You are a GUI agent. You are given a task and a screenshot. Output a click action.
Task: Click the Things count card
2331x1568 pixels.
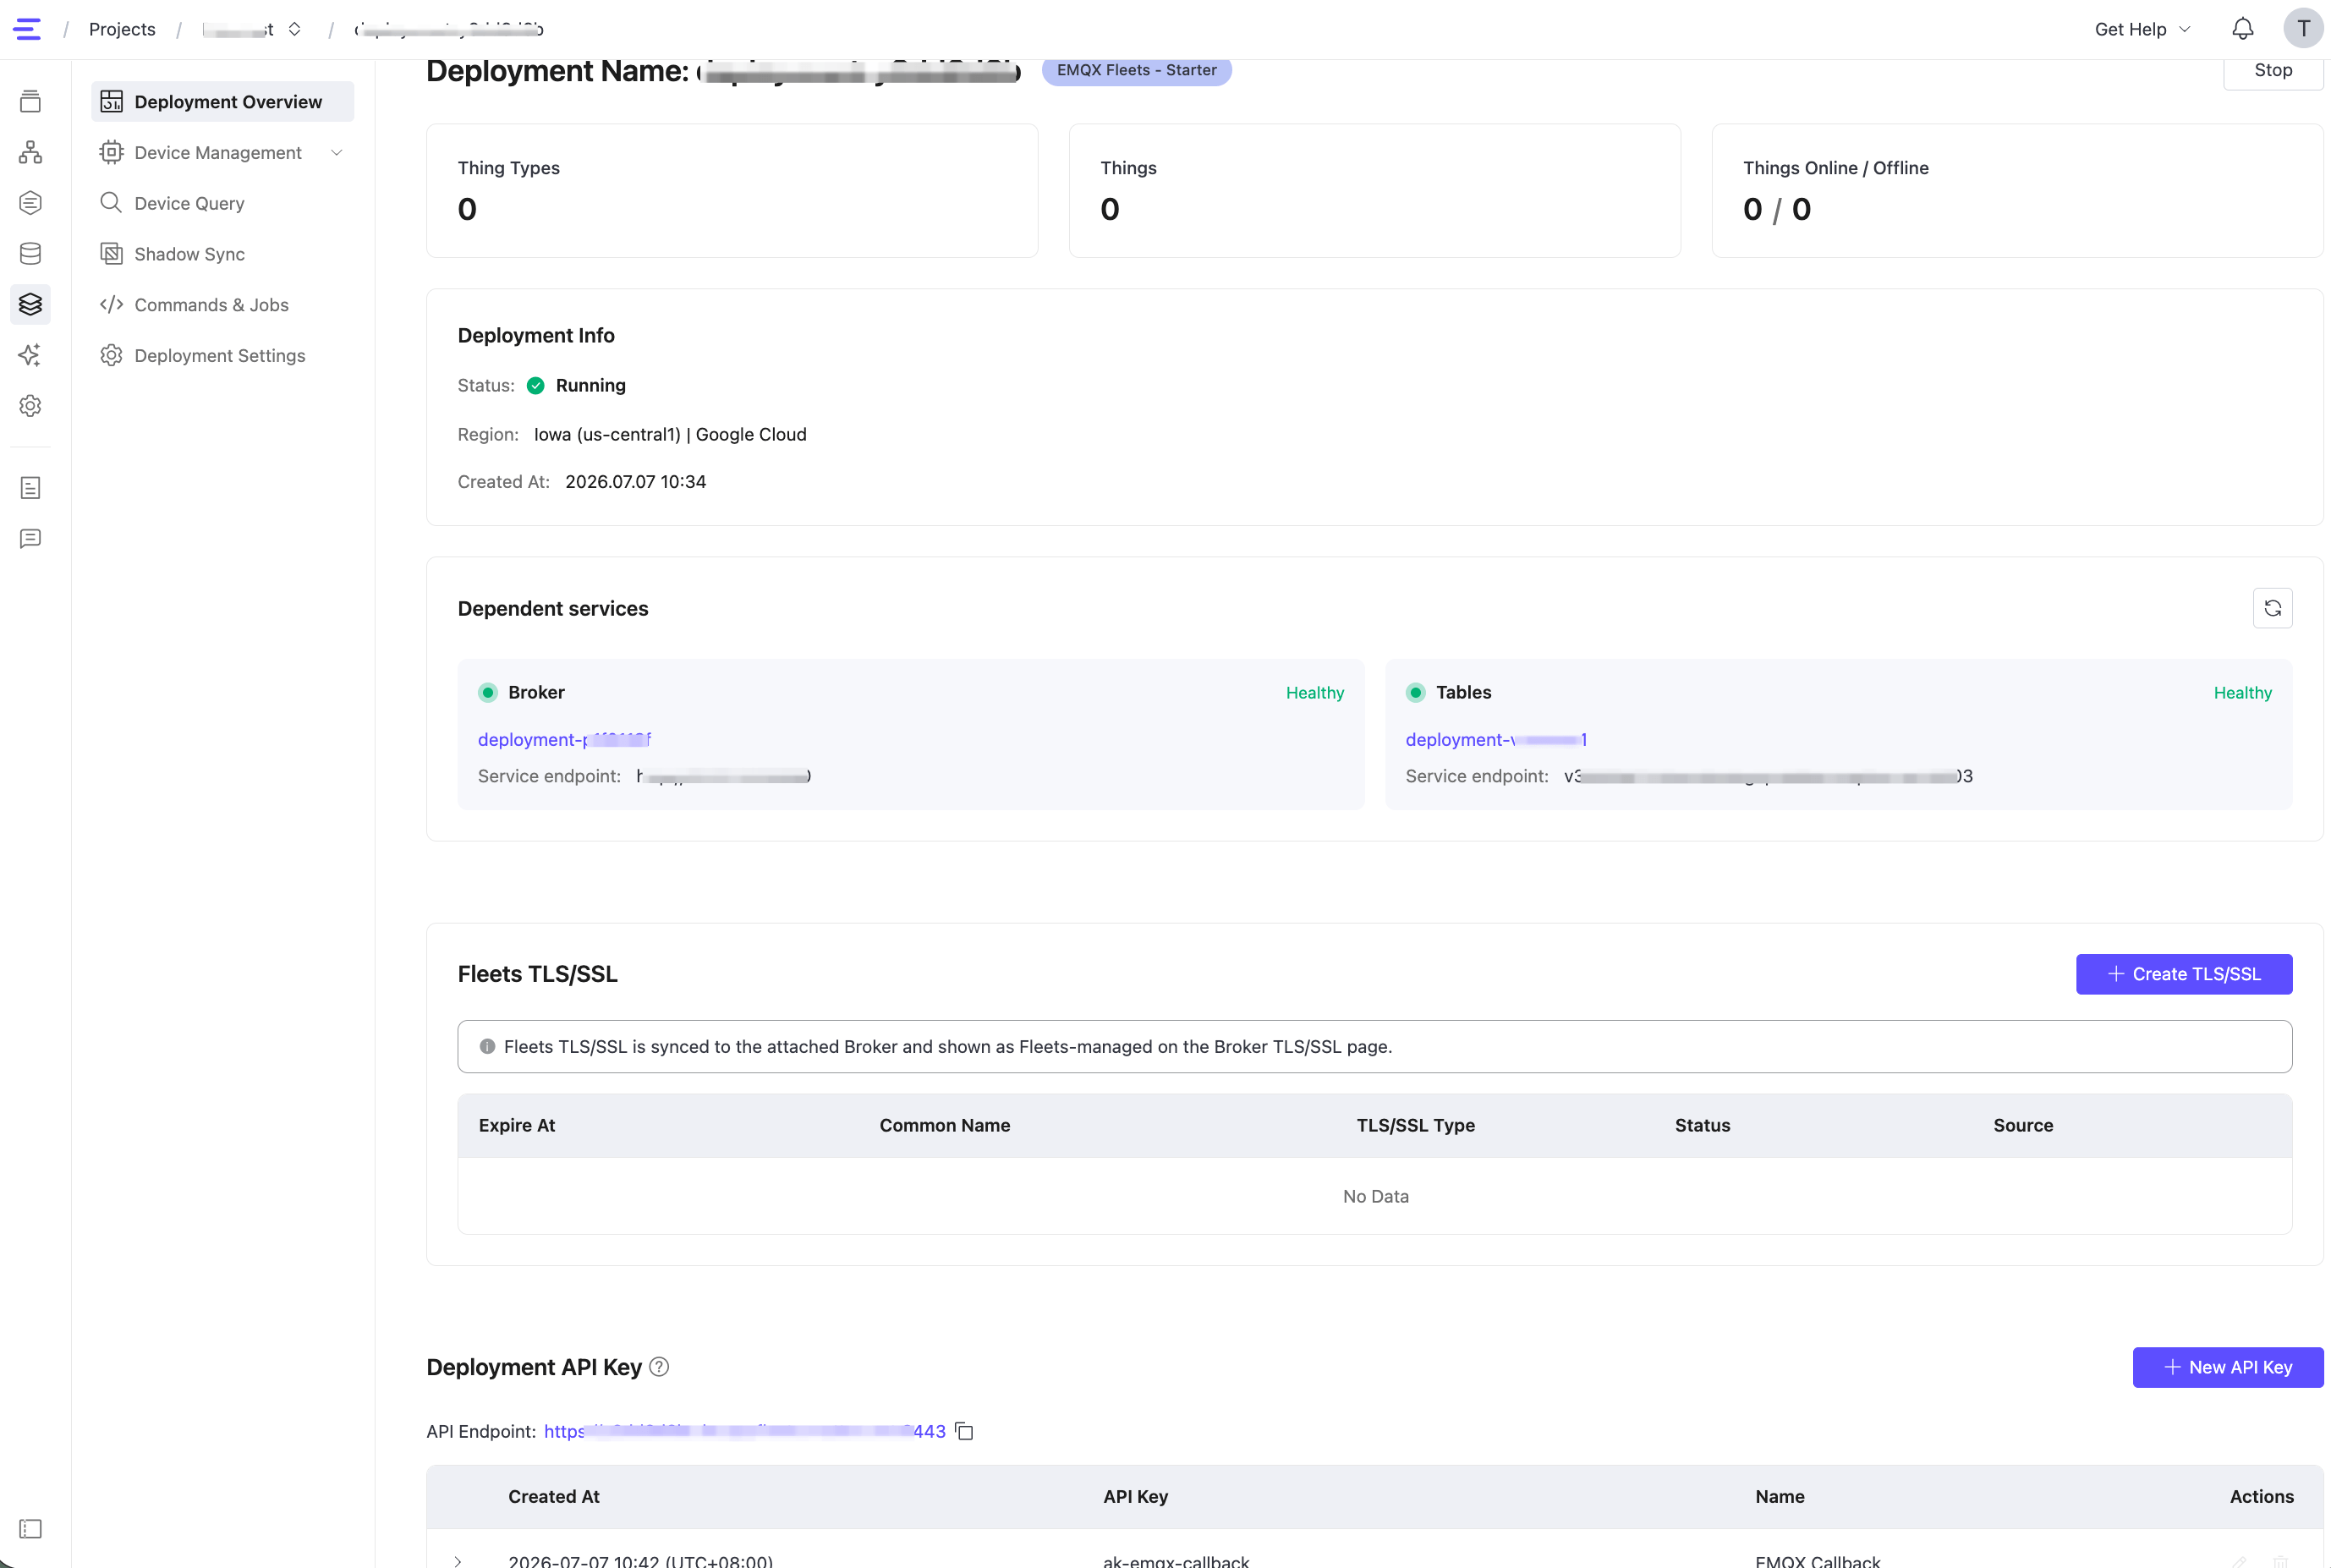(x=1374, y=191)
